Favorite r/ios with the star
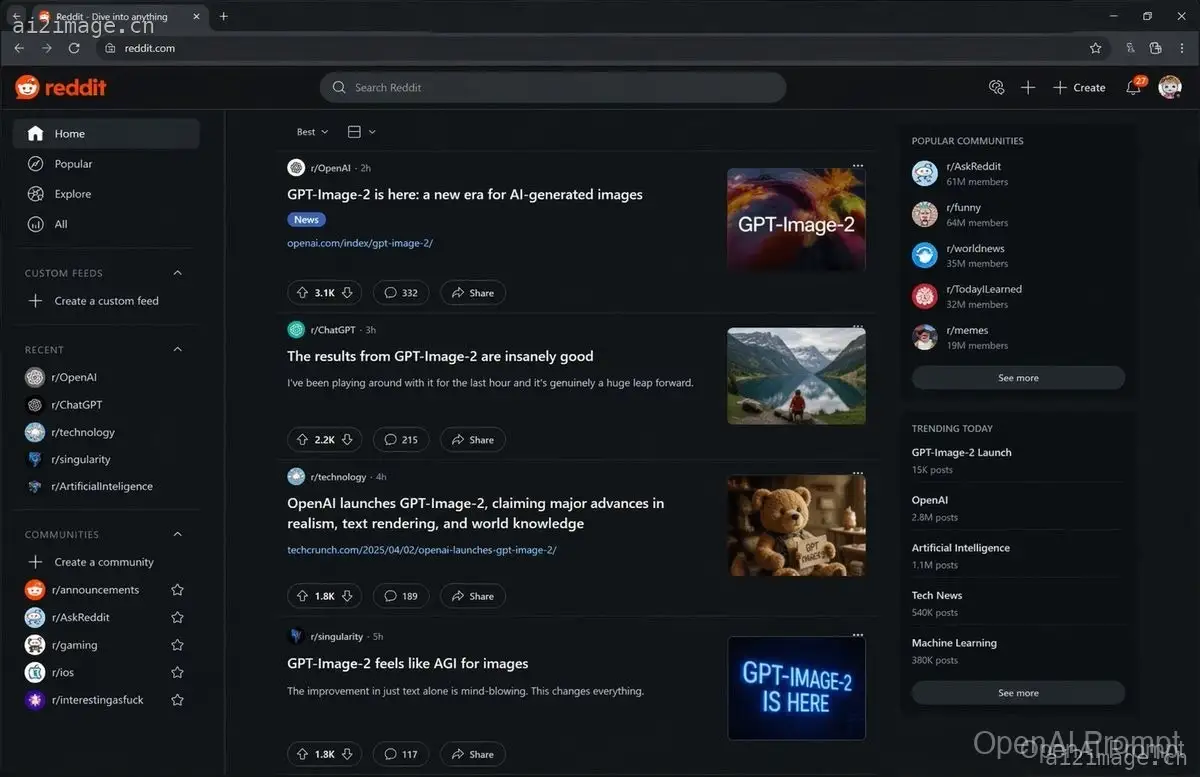This screenshot has height=777, width=1200. tap(177, 672)
